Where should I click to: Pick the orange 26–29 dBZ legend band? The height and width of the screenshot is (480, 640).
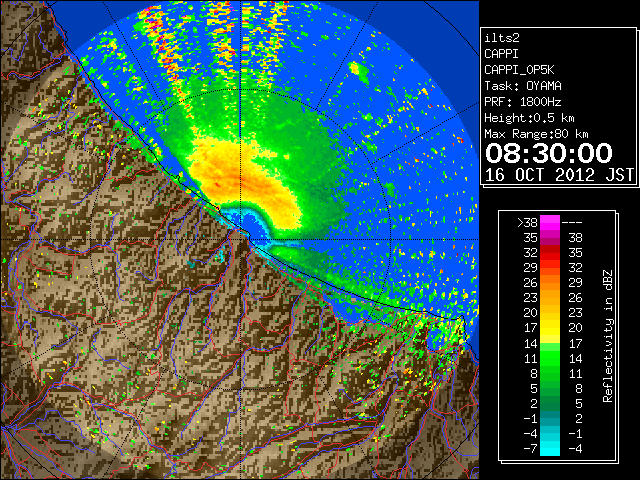coord(550,283)
